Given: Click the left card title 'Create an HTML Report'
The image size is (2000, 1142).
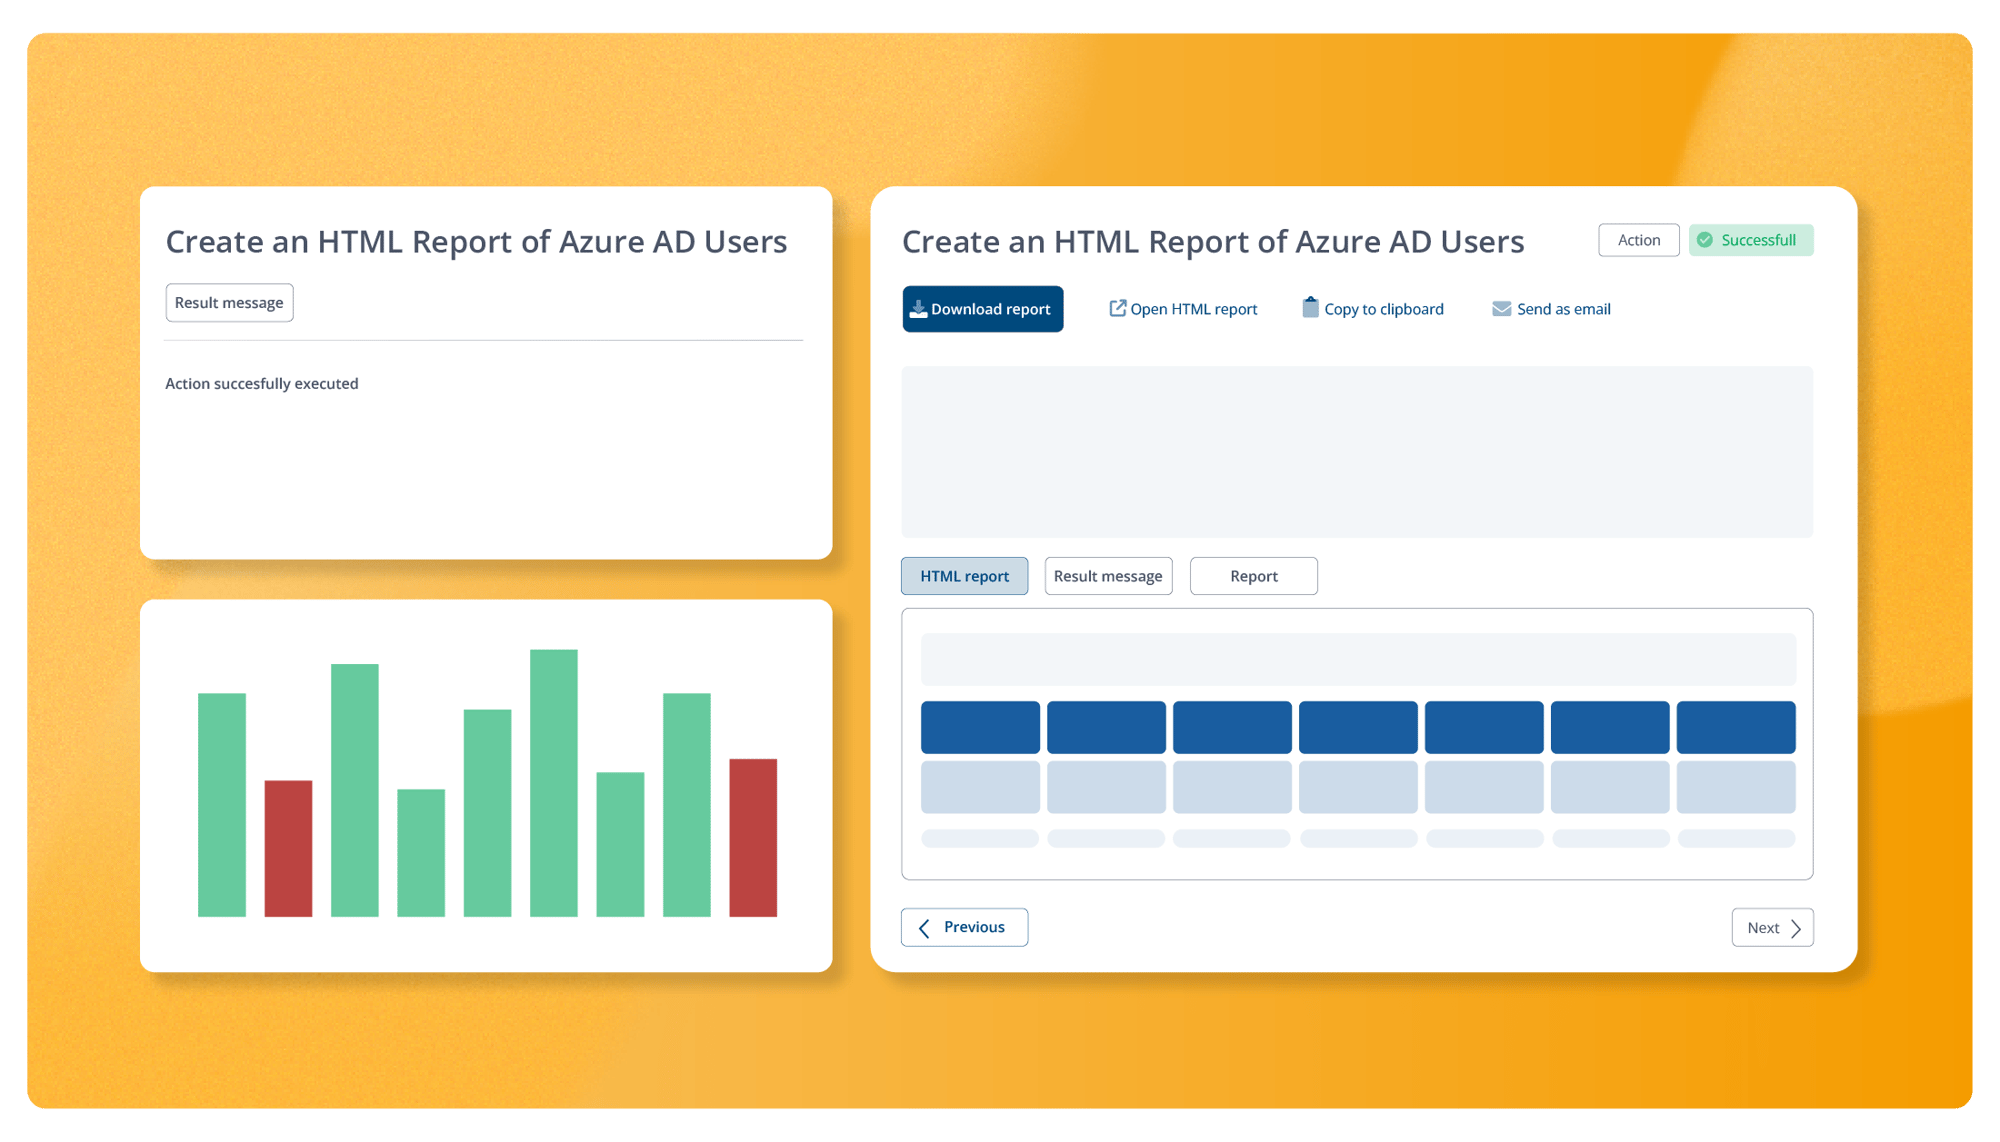Looking at the screenshot, I should click(x=476, y=241).
